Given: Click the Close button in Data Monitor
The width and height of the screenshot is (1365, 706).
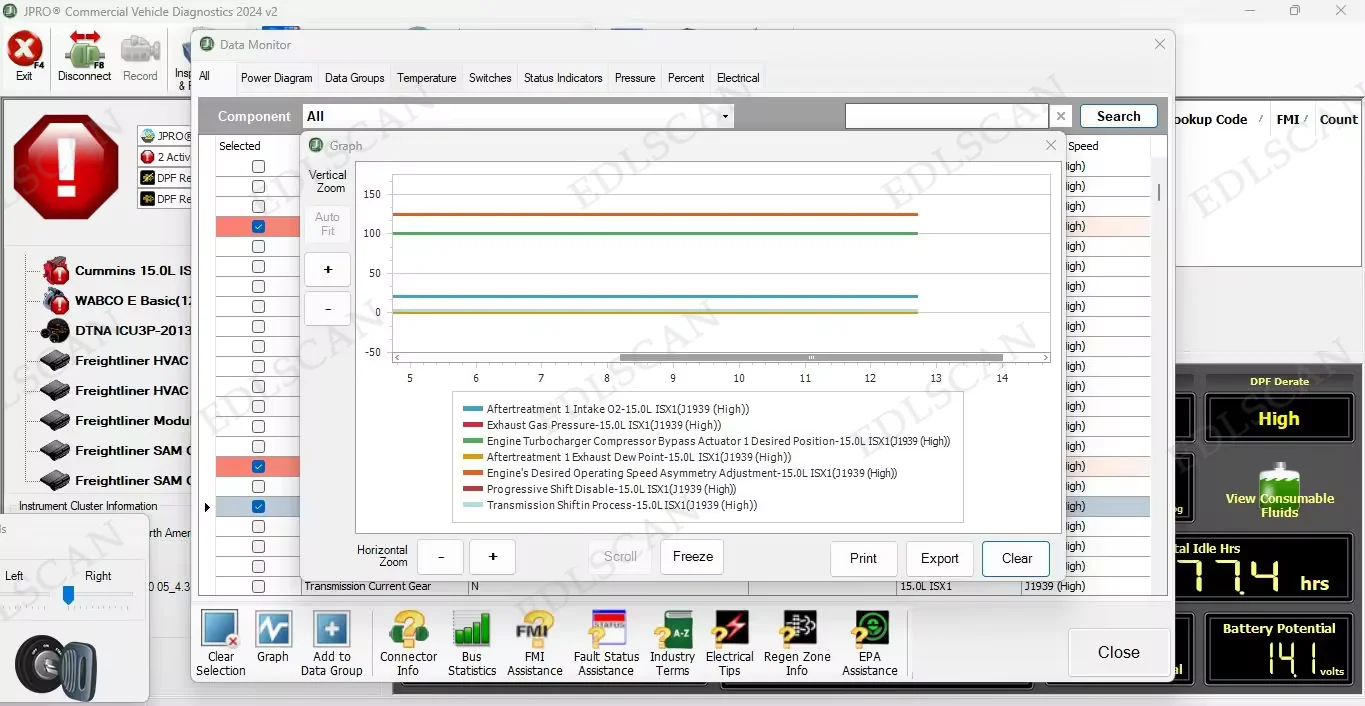Looking at the screenshot, I should [1118, 652].
